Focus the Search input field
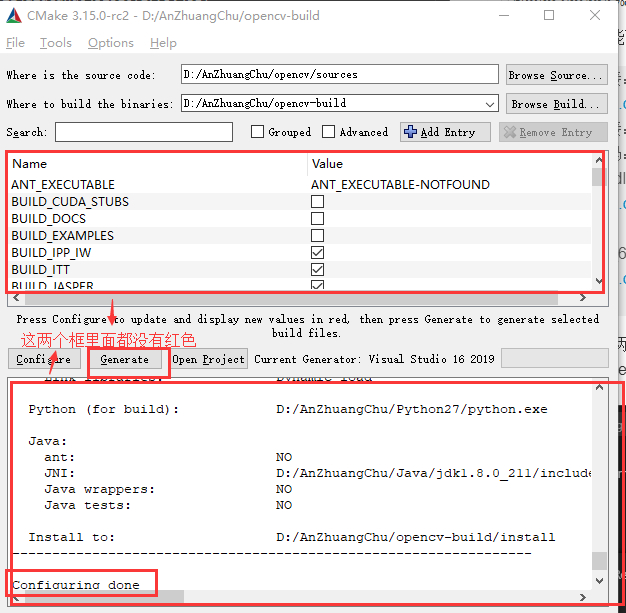 [144, 132]
